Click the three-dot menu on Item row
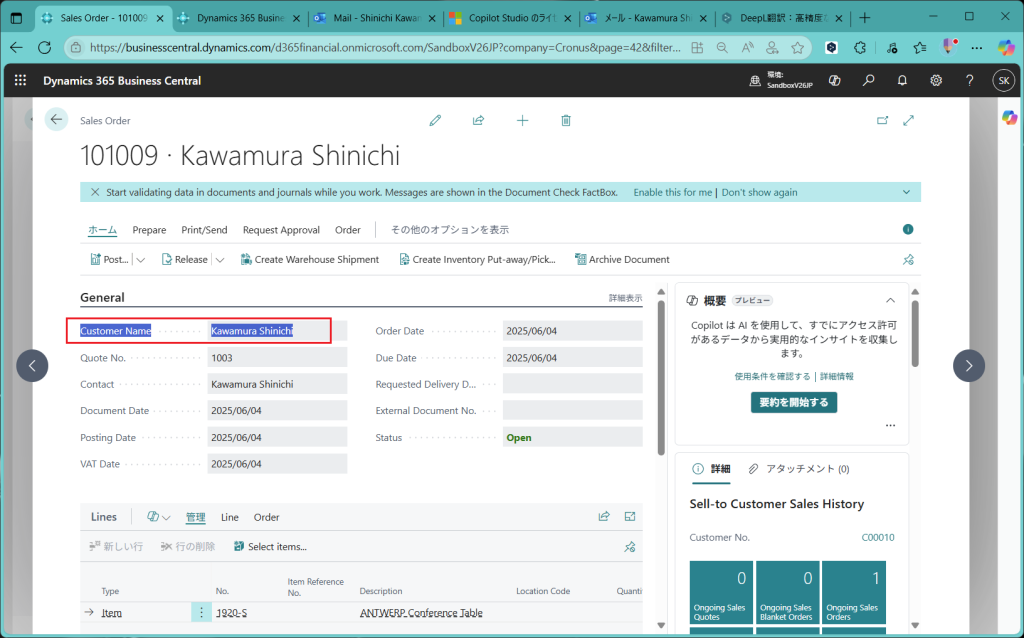This screenshot has height=638, width=1024. pos(201,613)
